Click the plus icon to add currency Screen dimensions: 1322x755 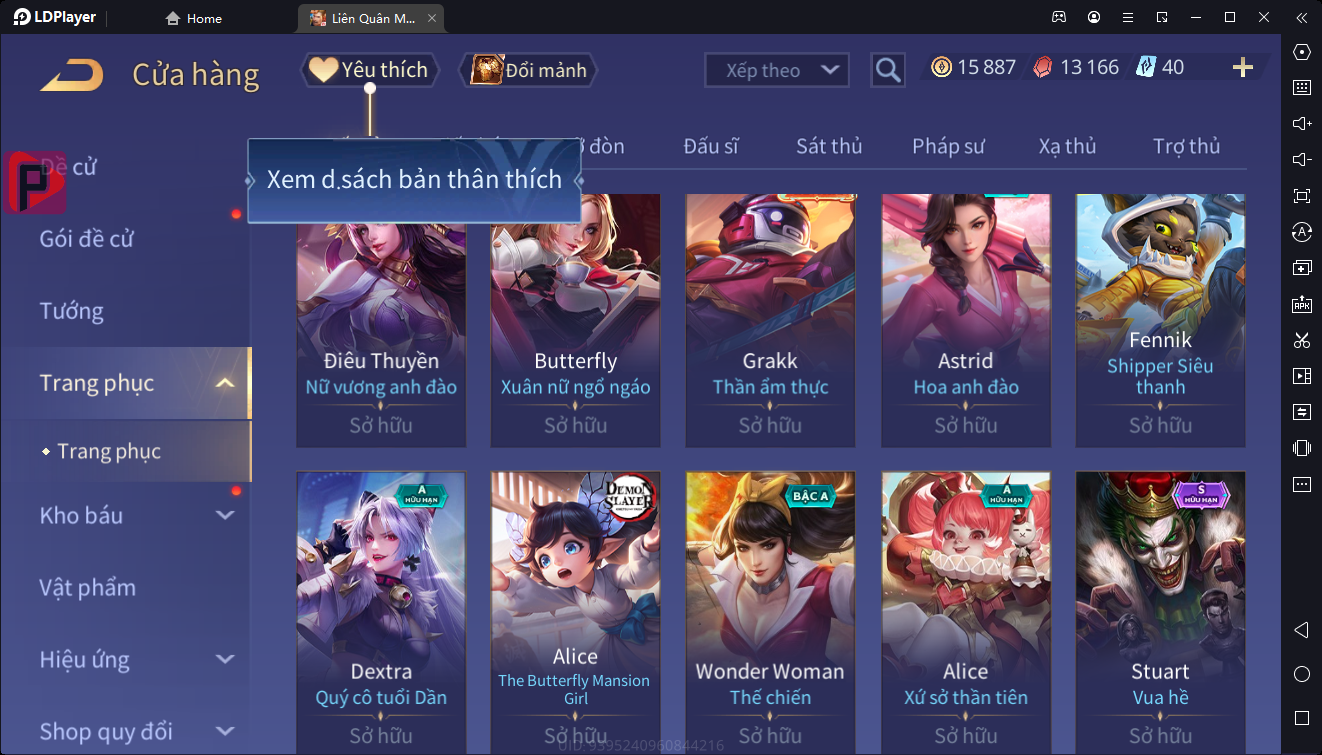[x=1243, y=67]
